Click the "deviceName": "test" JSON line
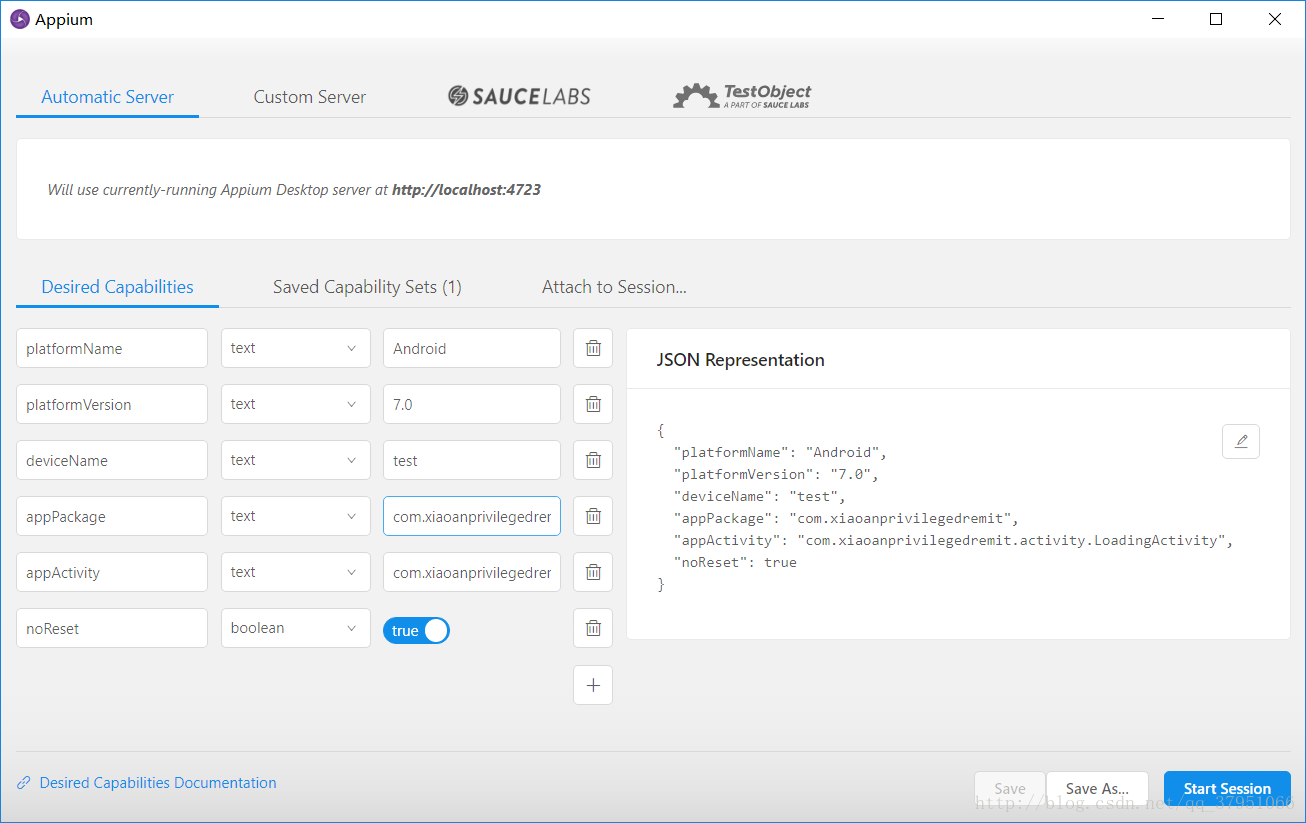The image size is (1306, 823). 760,496
